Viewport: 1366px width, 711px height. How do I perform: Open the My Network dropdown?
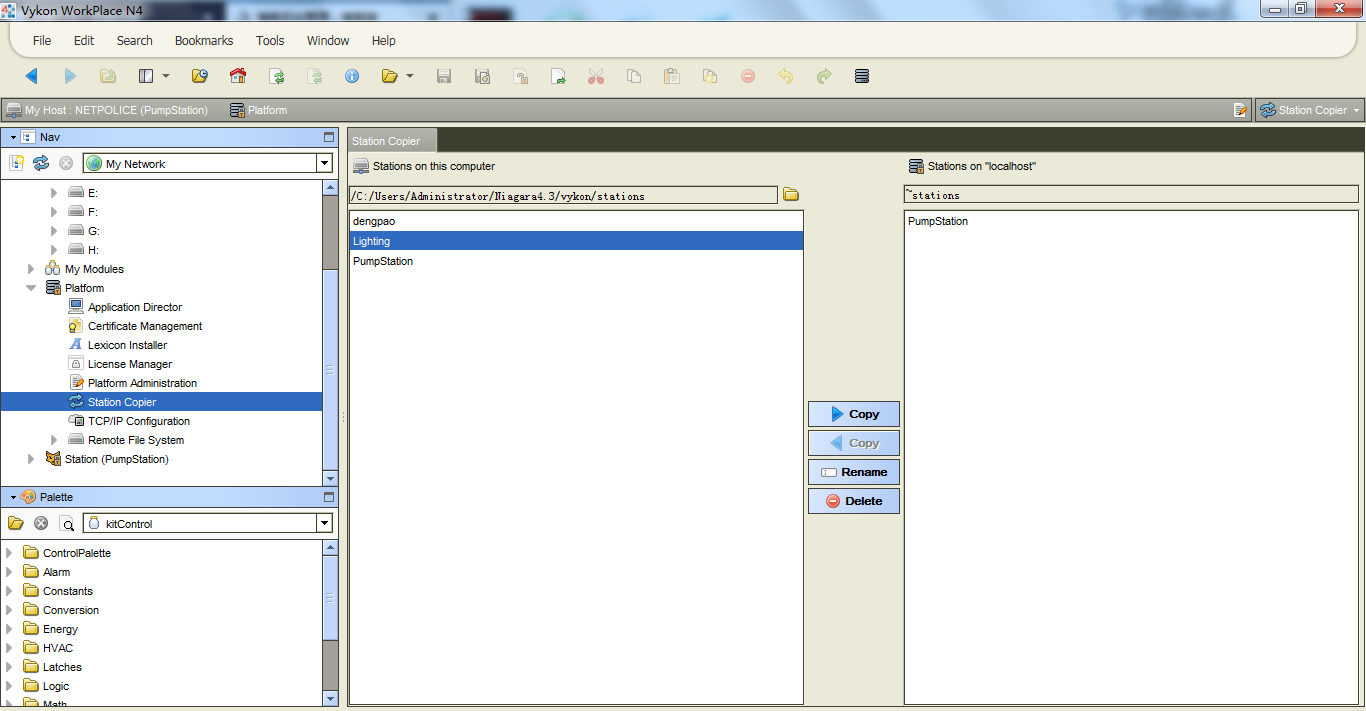[324, 163]
